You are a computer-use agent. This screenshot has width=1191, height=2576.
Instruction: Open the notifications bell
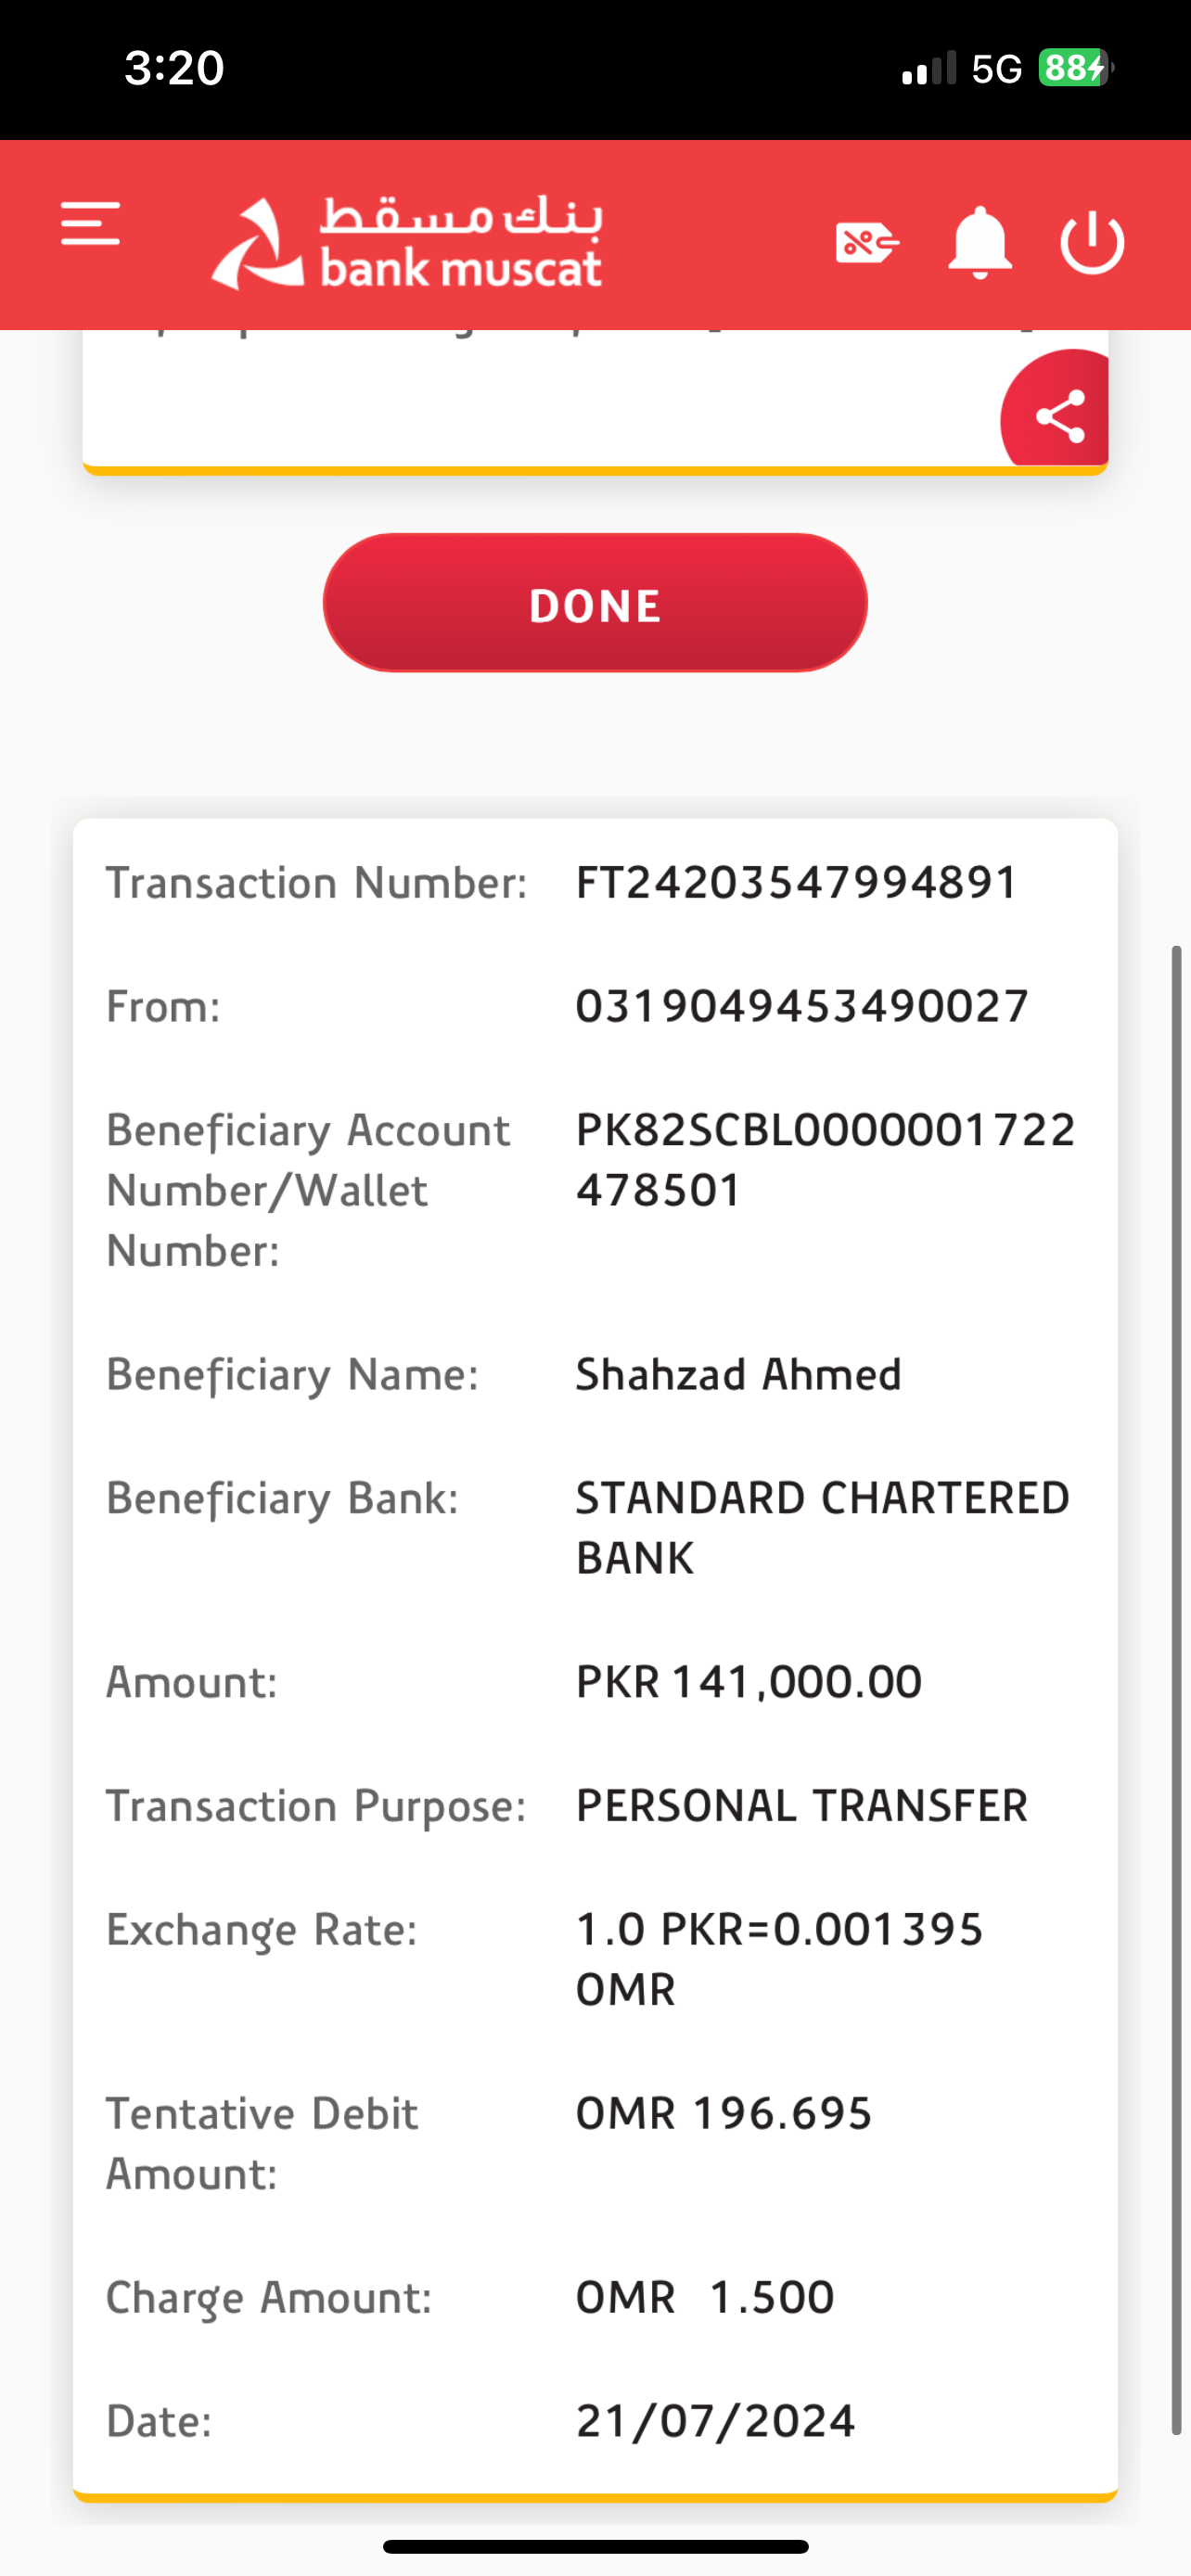click(979, 242)
